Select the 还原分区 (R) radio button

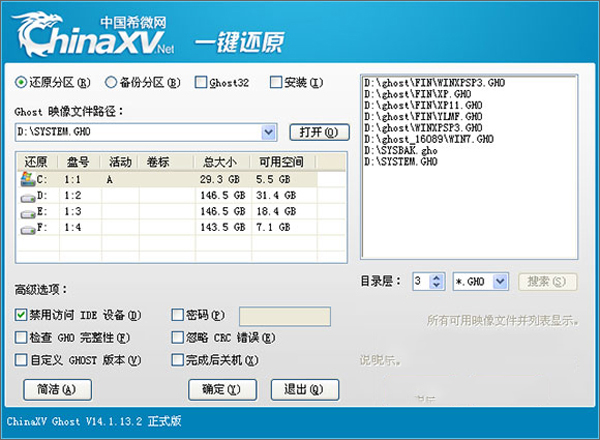pos(21,82)
